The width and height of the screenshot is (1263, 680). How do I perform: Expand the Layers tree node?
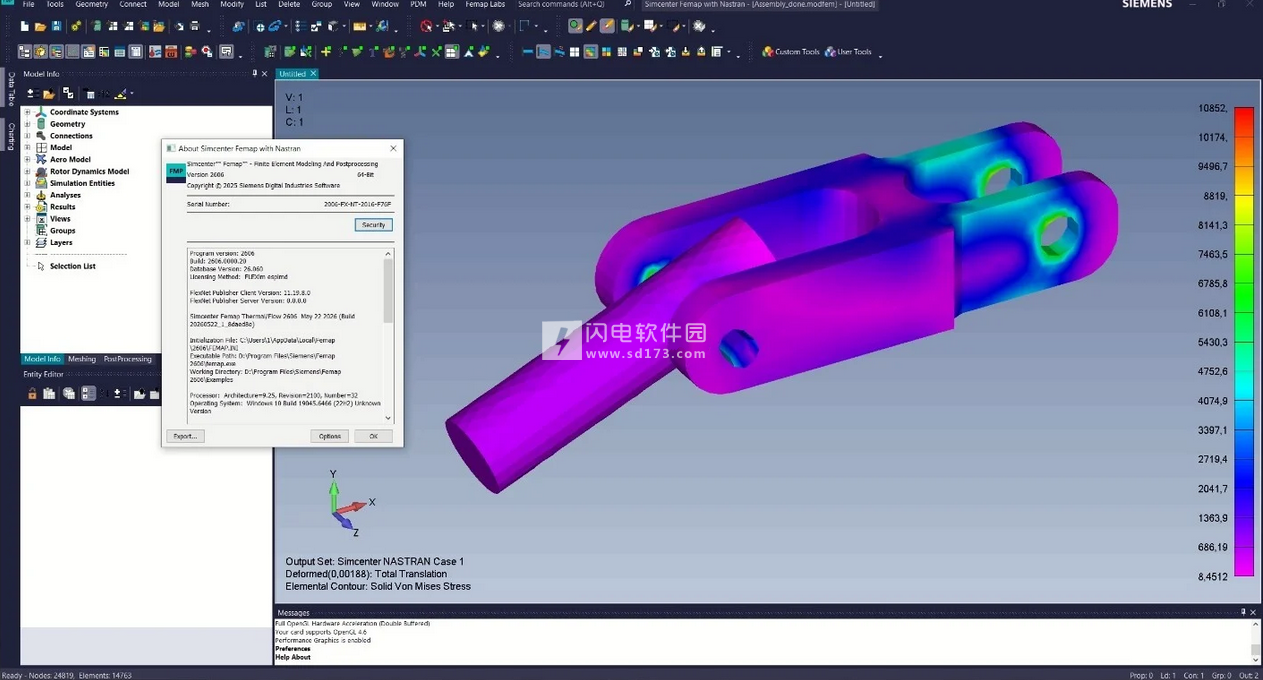click(27, 242)
